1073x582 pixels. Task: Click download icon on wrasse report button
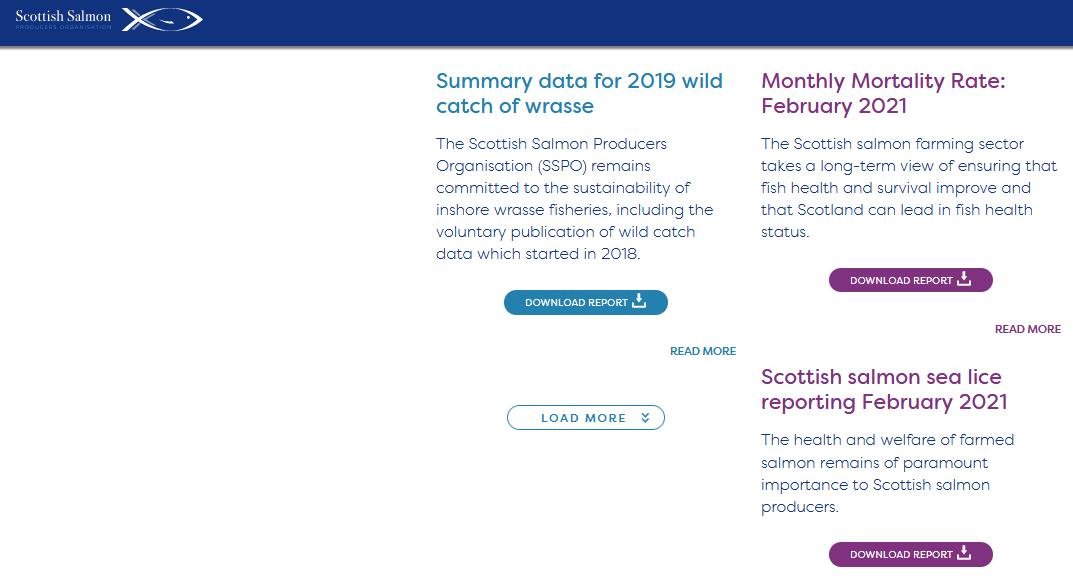[639, 301]
